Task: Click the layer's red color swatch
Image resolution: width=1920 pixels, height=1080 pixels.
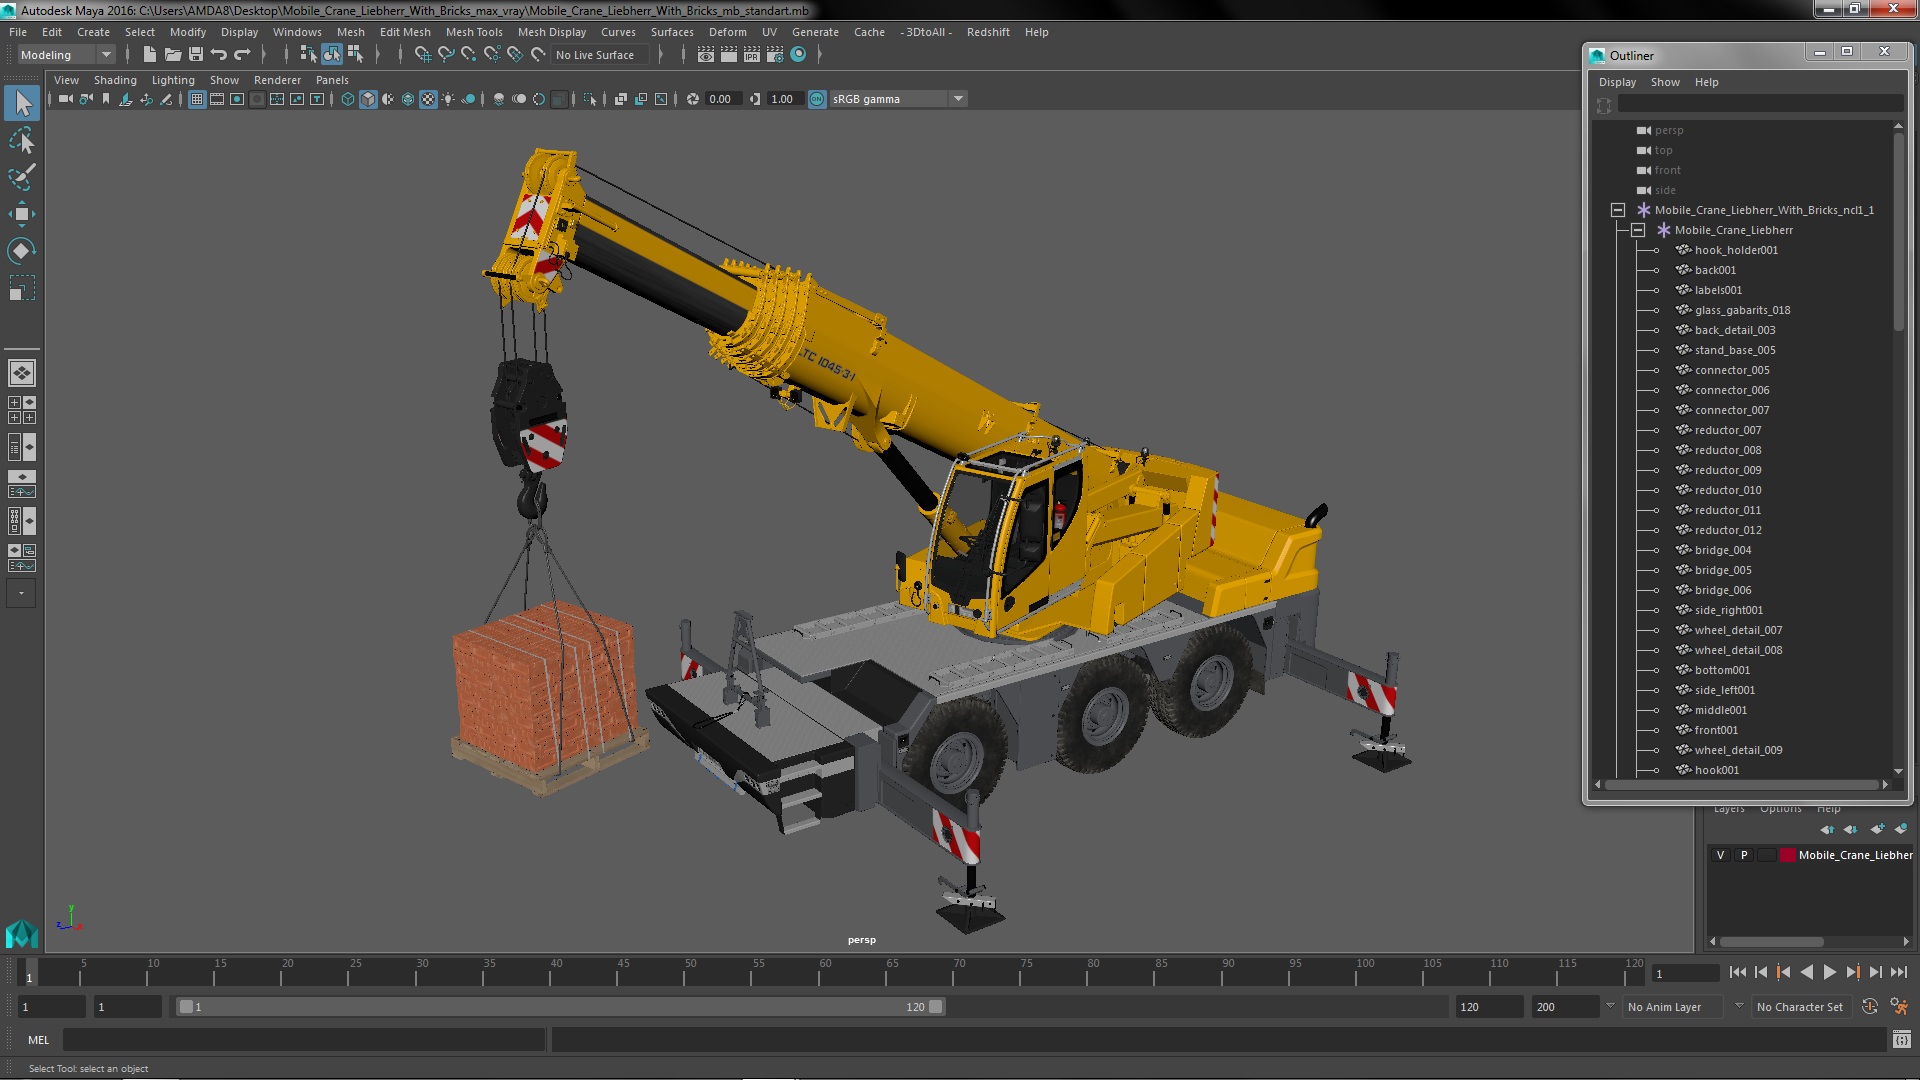Action: pos(1787,855)
